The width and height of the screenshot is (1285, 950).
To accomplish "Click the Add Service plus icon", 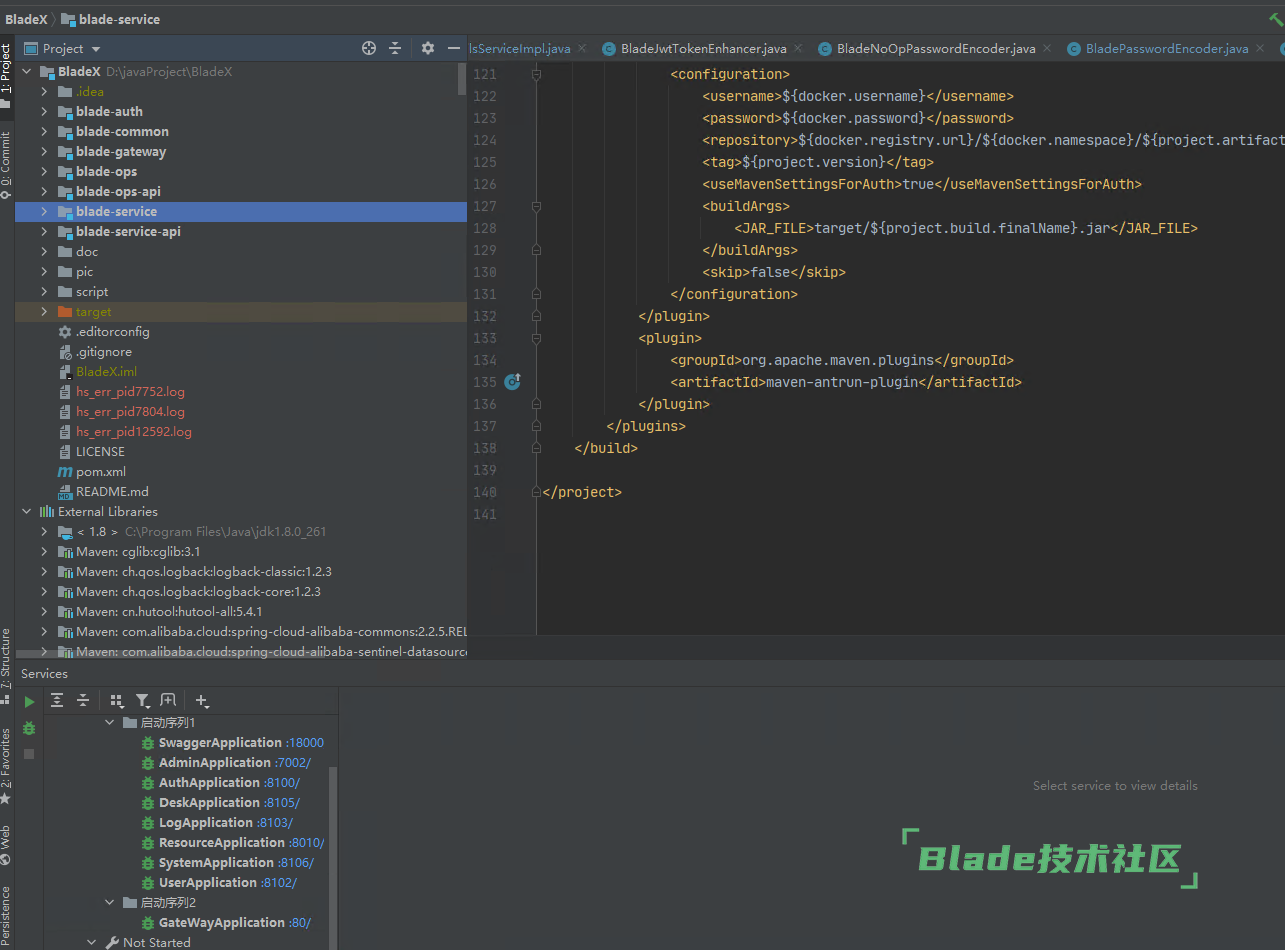I will pos(202,701).
